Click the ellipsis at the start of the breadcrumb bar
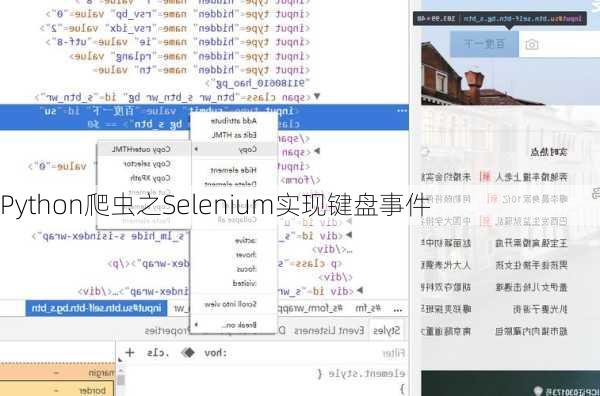This screenshot has width=600, height=396. [x=398, y=309]
